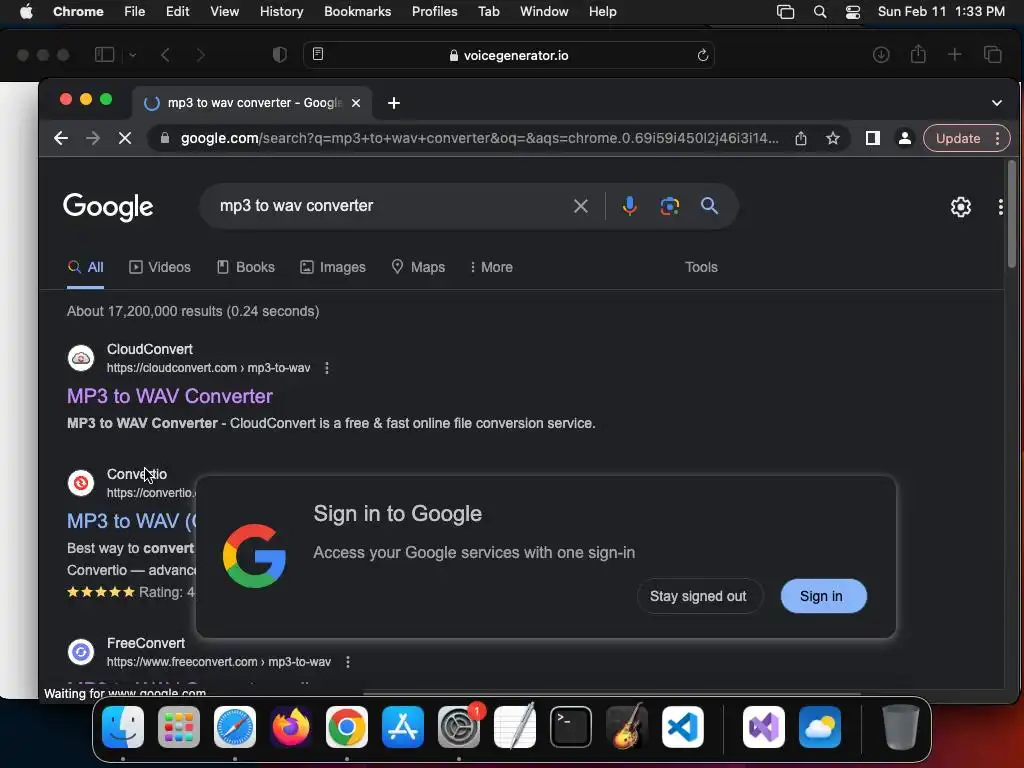
Task: Click the Safari sidebar toggle icon
Action: 104,55
